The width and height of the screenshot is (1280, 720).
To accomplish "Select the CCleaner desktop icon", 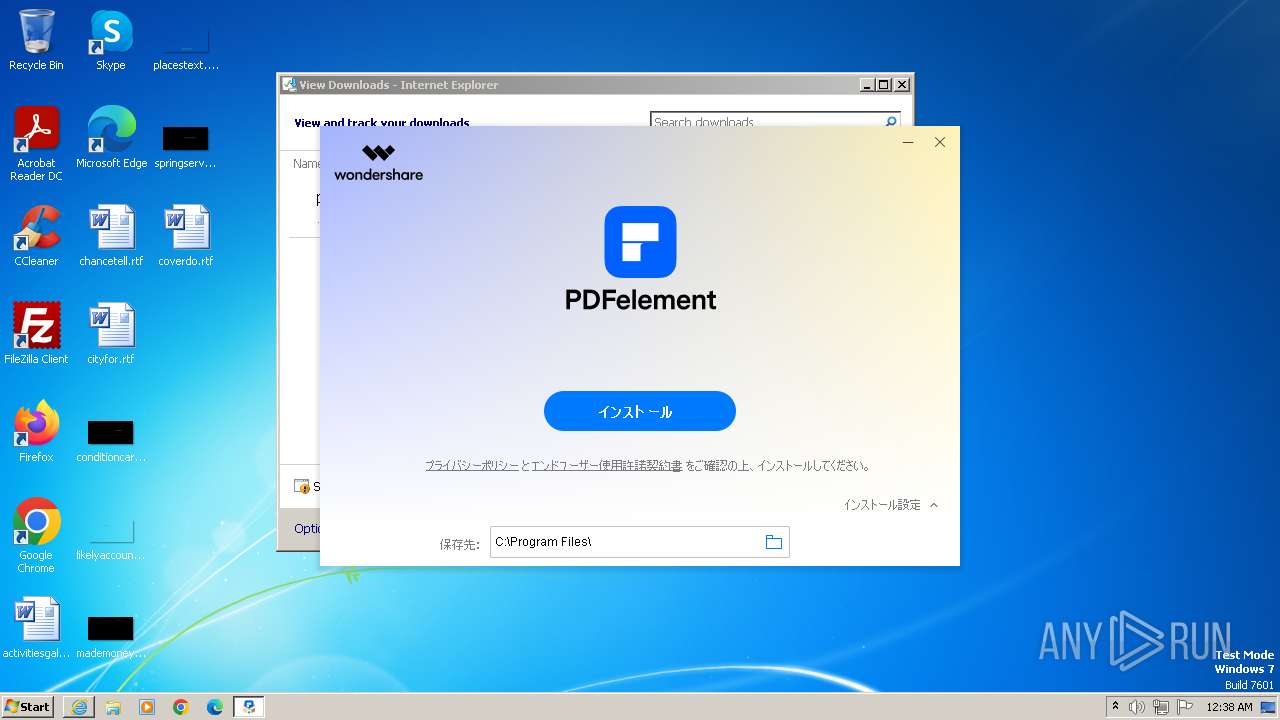I will coord(36,236).
